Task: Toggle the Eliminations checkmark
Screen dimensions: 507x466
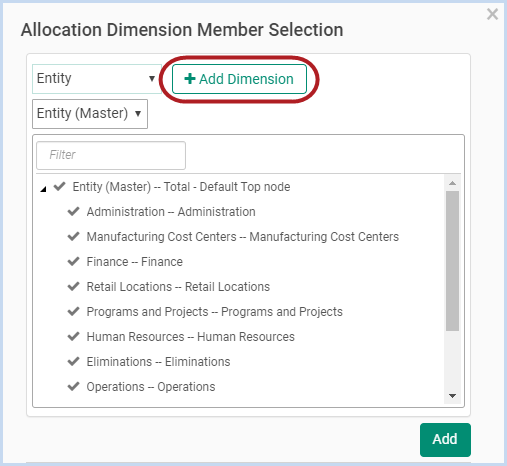Action: pos(73,361)
